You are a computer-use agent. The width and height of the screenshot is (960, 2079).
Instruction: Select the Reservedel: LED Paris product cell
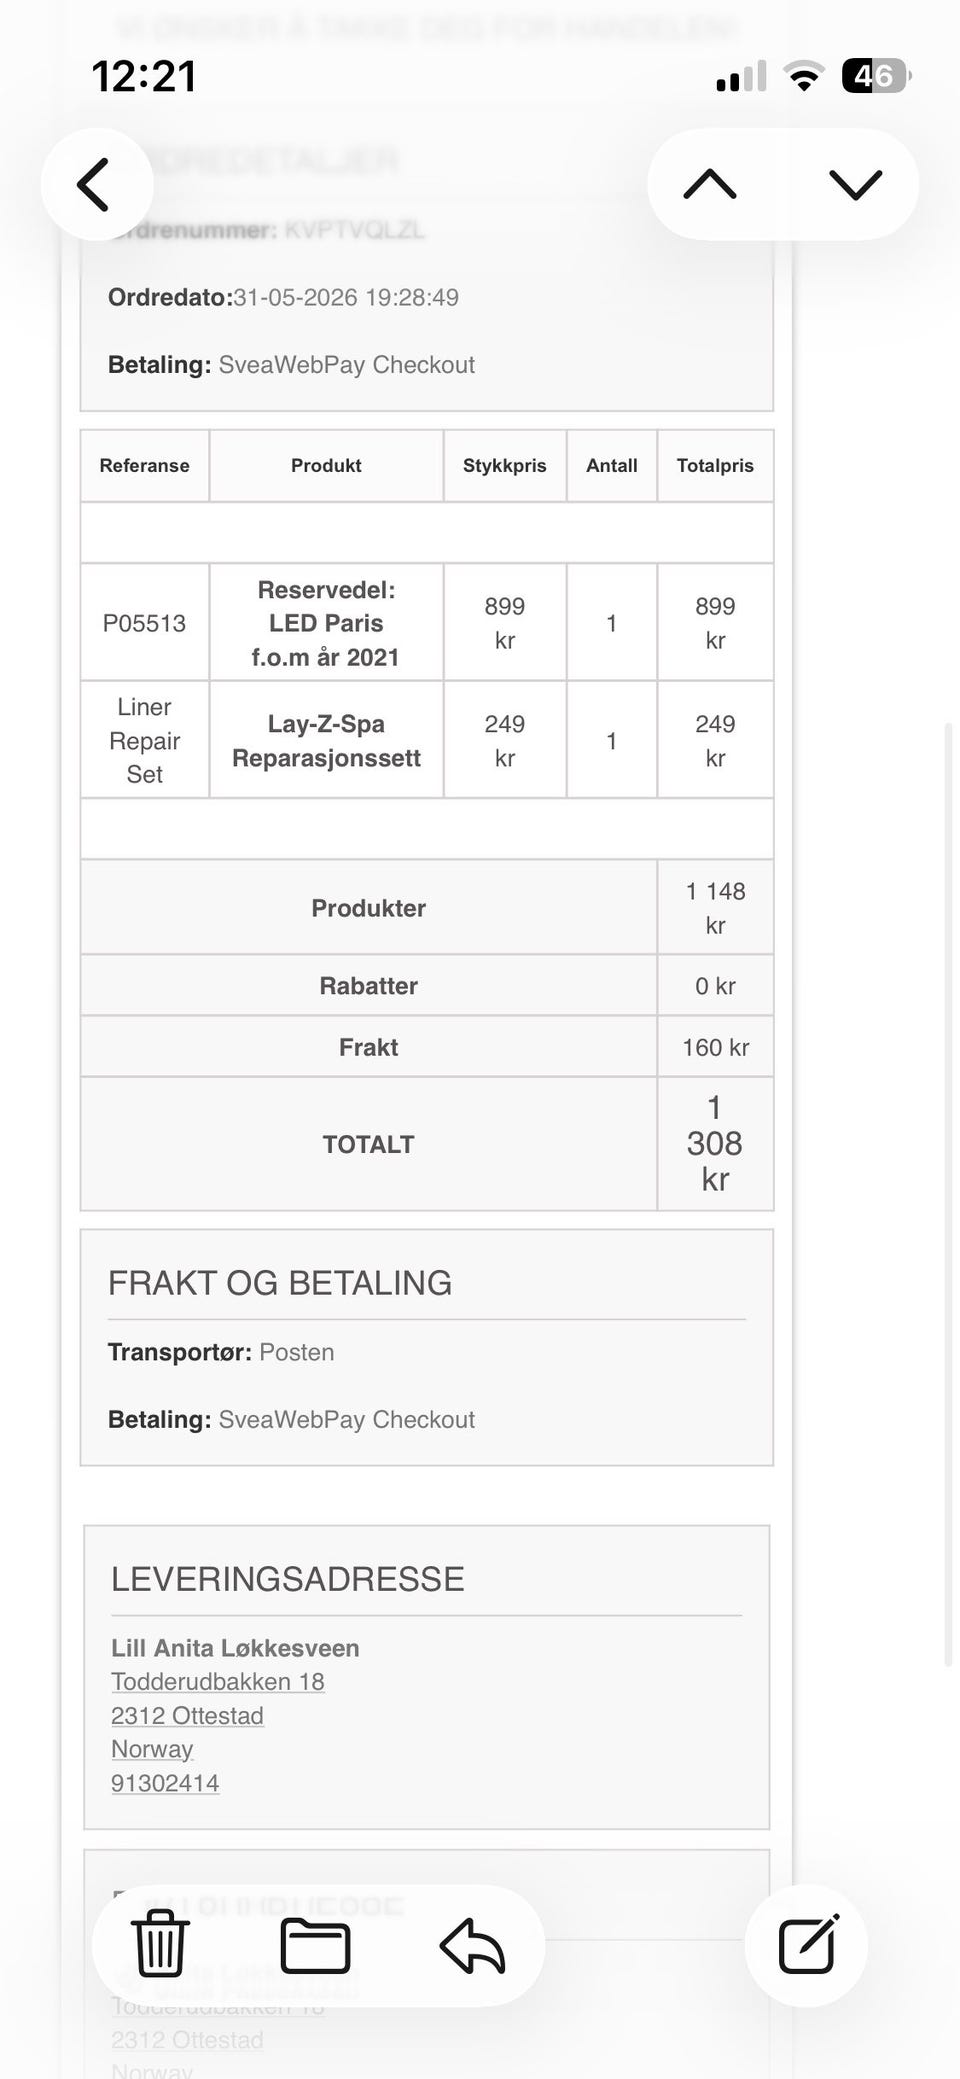tap(326, 623)
